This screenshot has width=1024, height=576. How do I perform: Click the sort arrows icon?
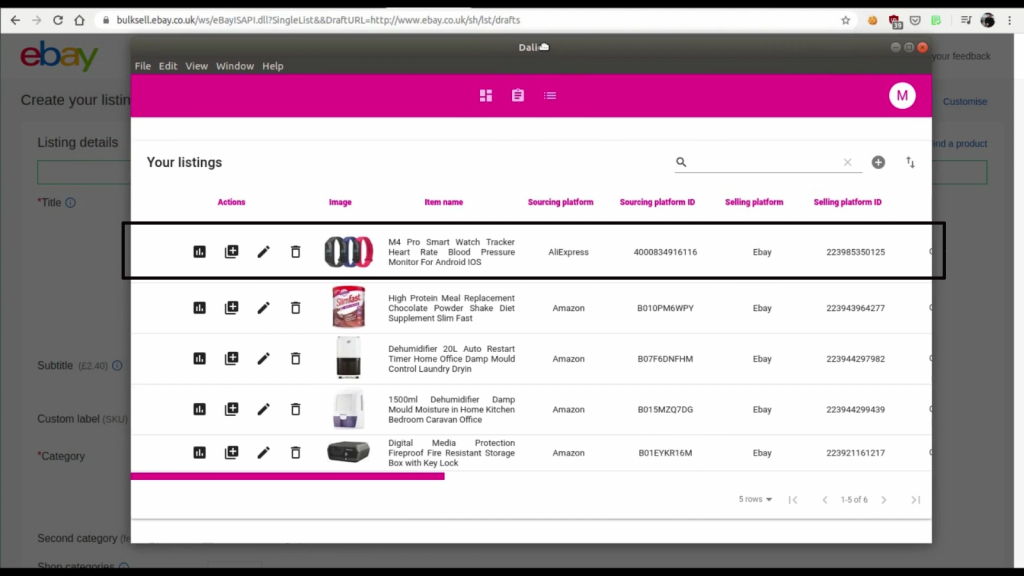910,162
